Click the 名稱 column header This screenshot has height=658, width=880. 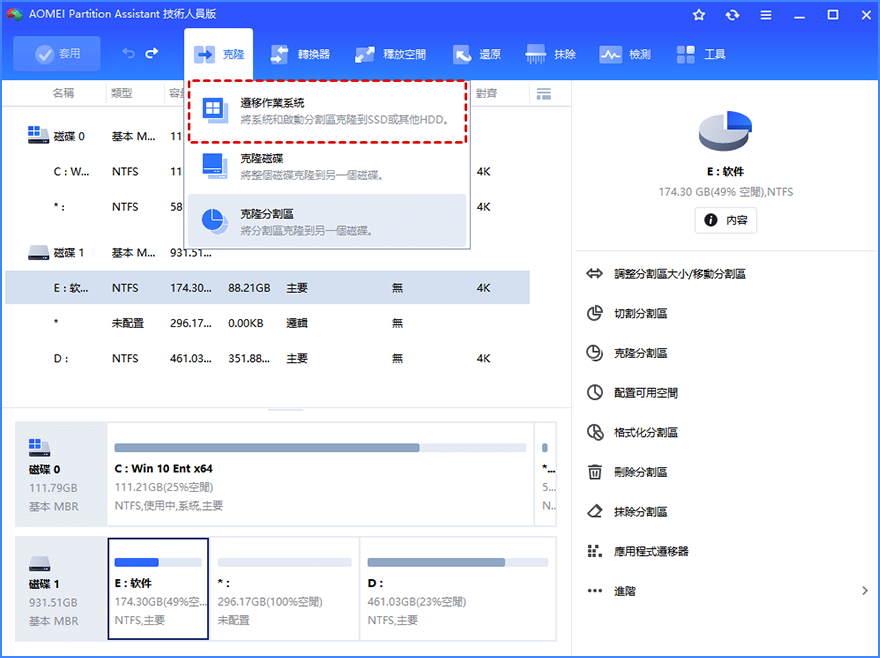(x=63, y=93)
